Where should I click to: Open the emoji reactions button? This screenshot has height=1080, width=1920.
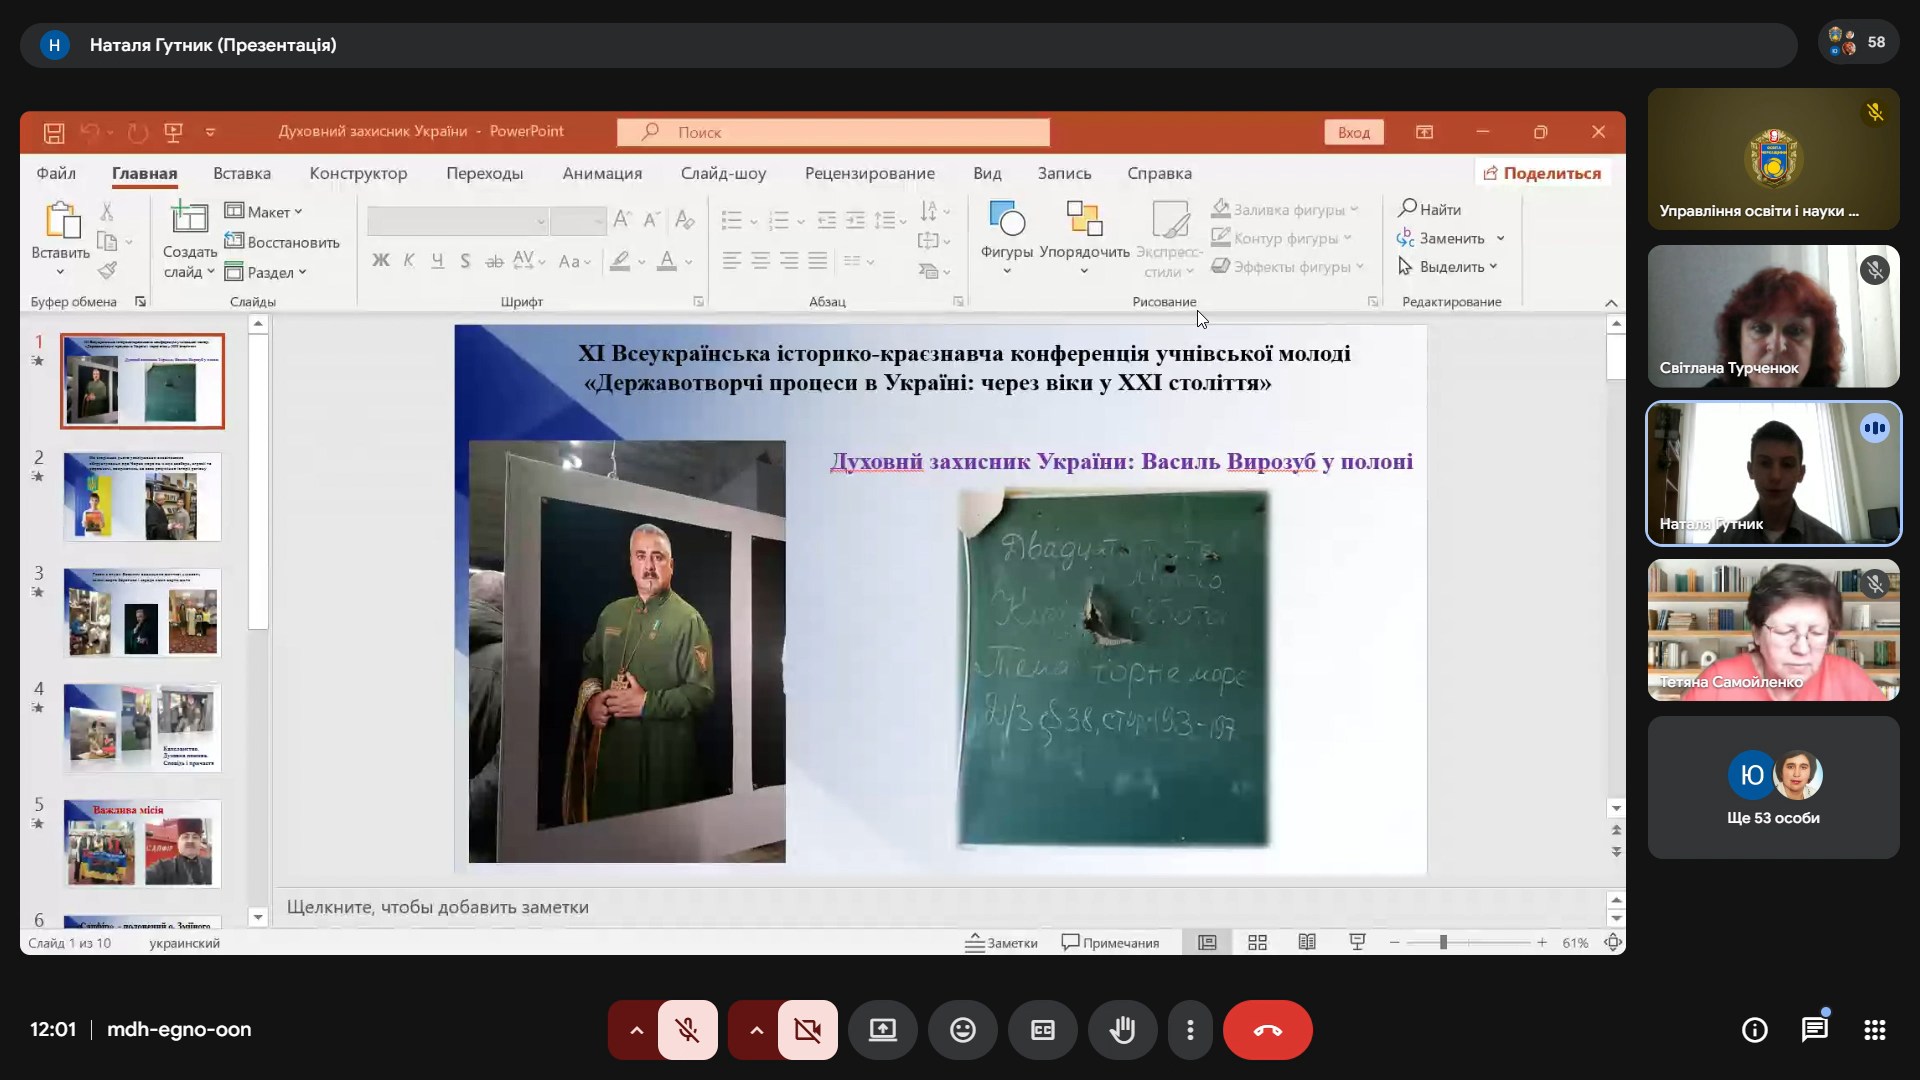click(963, 1029)
